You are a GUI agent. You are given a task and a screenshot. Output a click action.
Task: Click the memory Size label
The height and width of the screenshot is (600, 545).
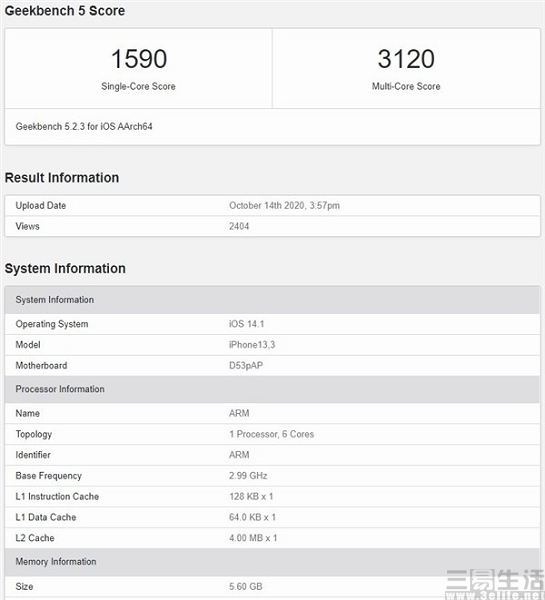pyautogui.click(x=24, y=586)
